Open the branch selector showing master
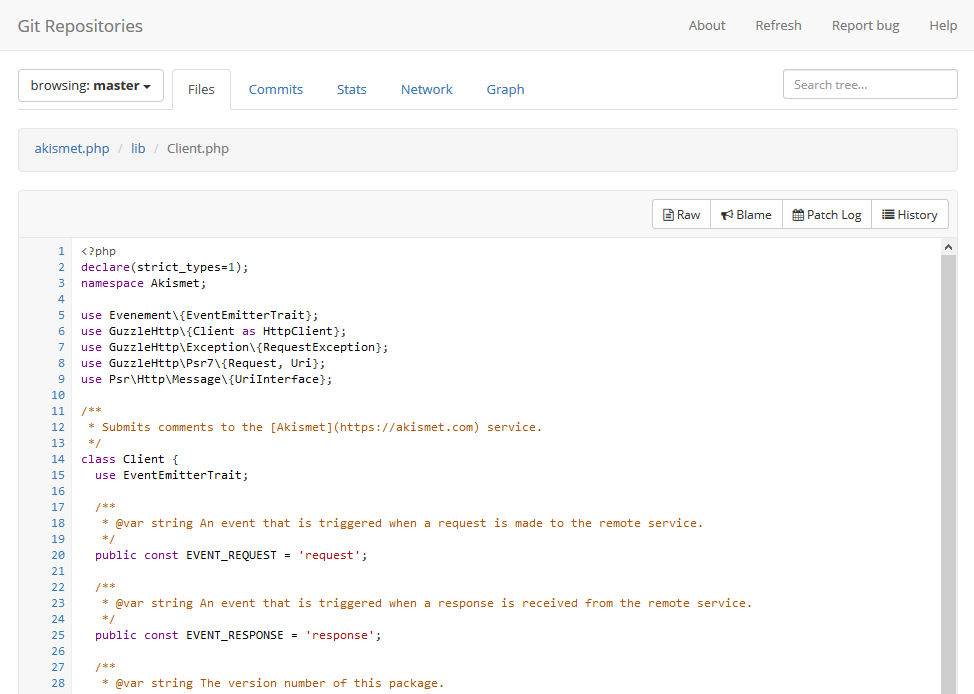This screenshot has width=974, height=694. pos(90,85)
